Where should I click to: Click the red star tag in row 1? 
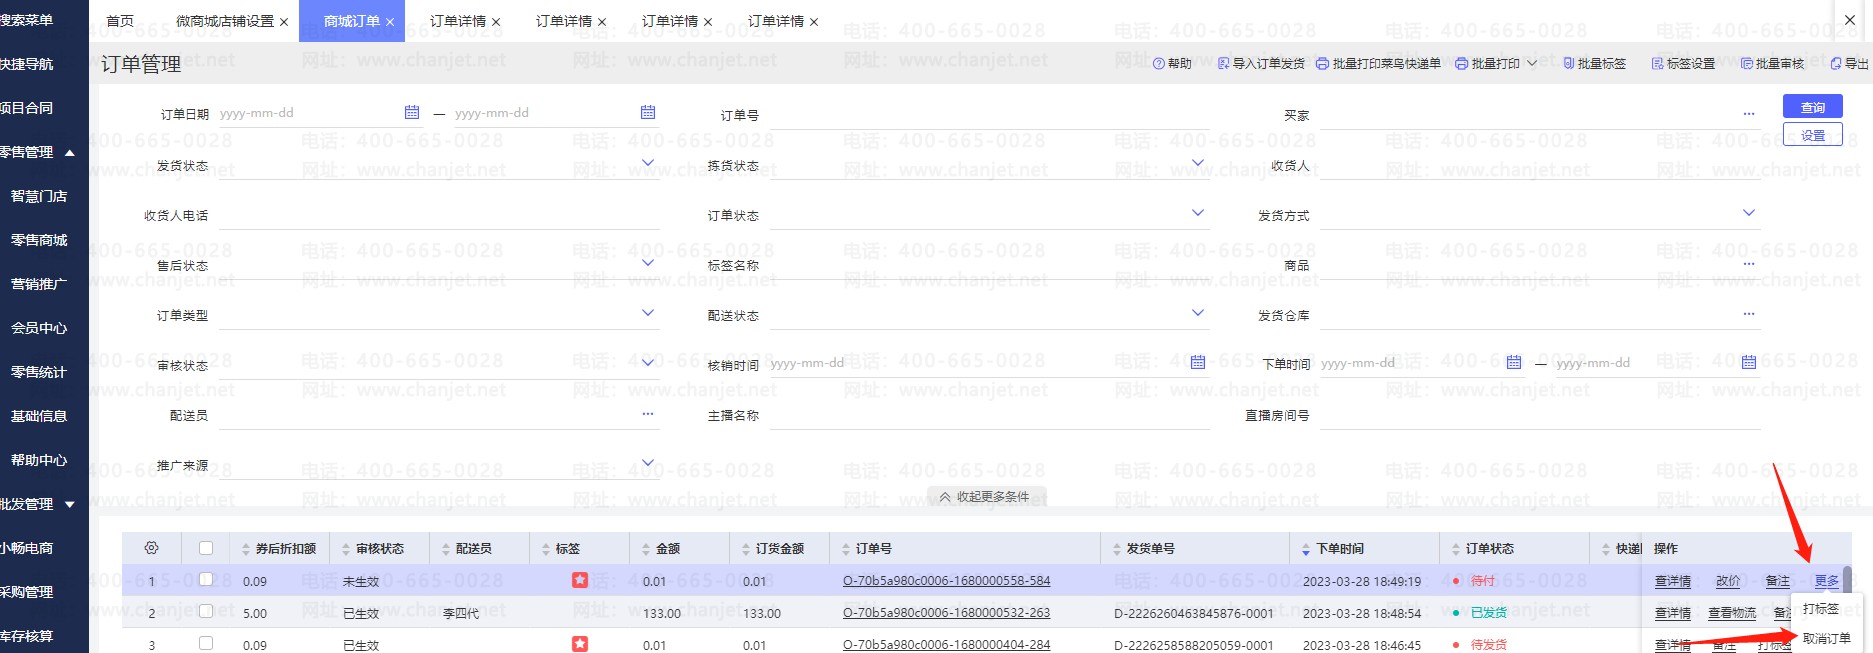tap(580, 580)
